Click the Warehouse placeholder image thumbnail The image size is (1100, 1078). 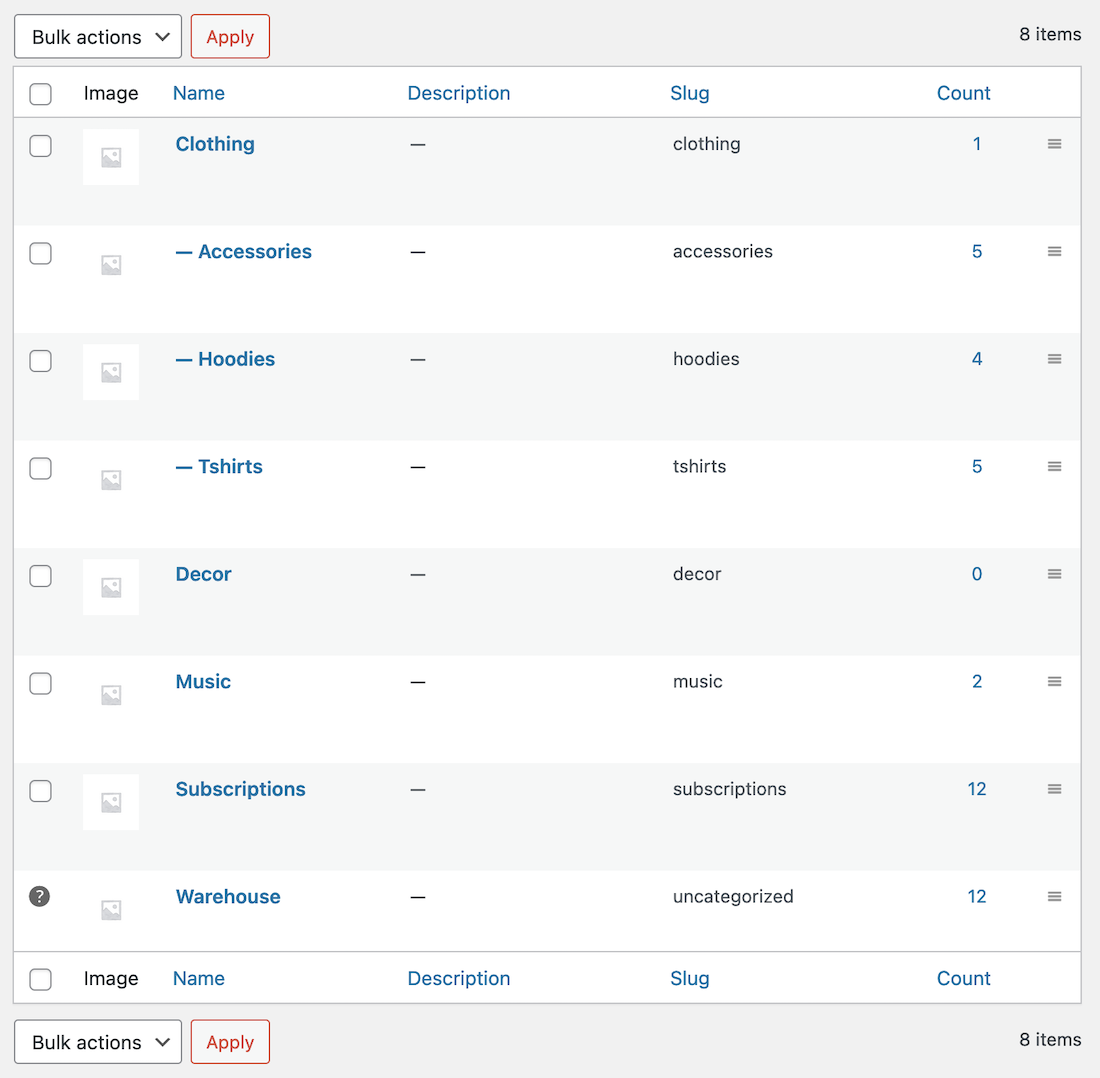click(111, 909)
